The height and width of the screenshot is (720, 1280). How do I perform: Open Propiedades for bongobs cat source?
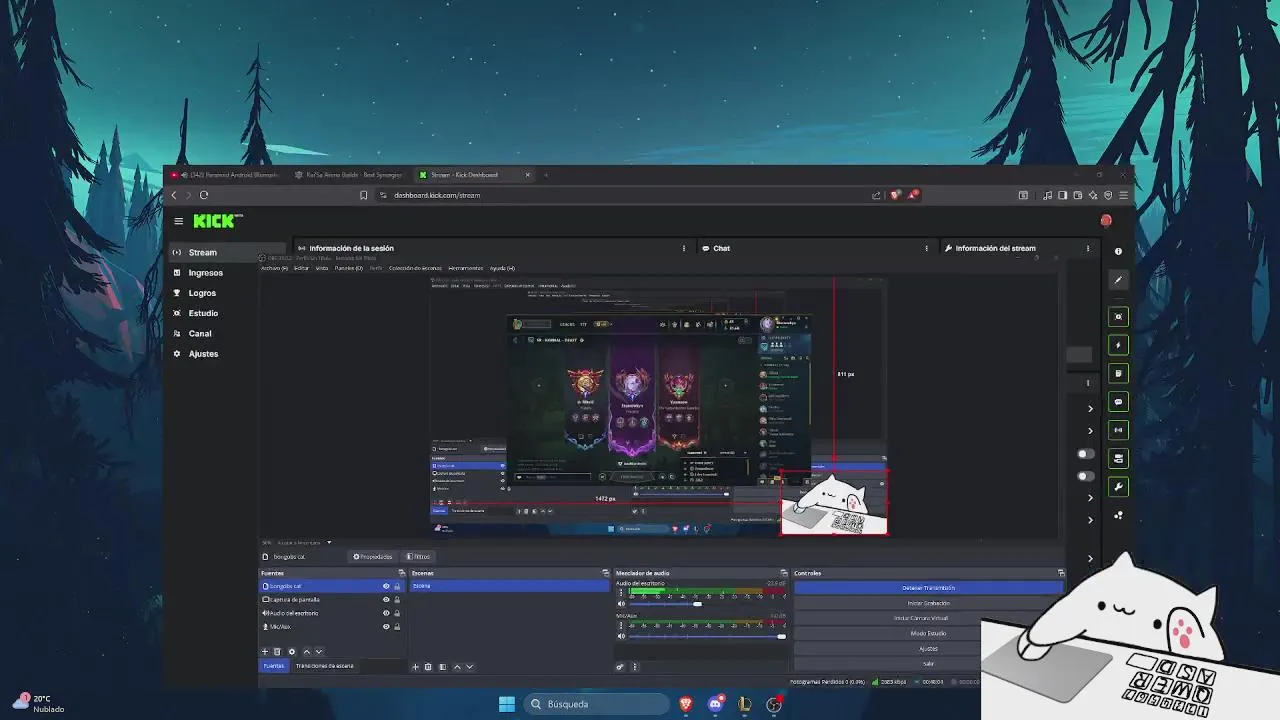tap(373, 557)
